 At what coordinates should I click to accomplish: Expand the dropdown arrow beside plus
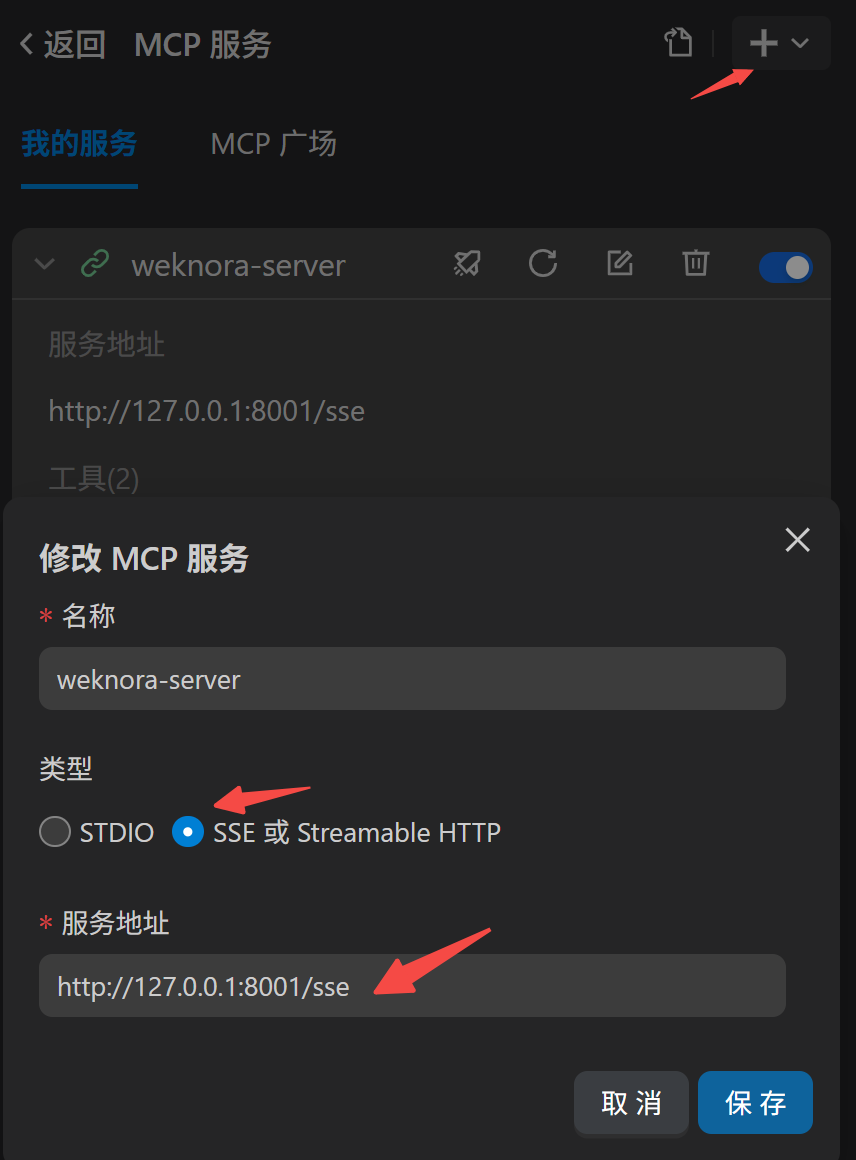[x=800, y=43]
